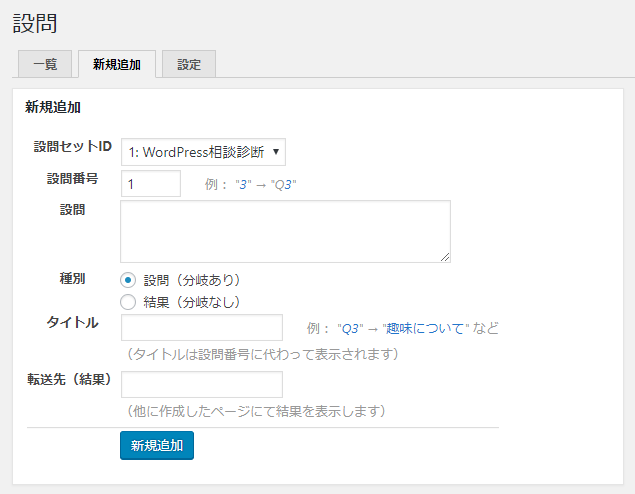Choose the 結果（分岐なし） radio option
This screenshot has height=494, width=635.
pyautogui.click(x=127, y=301)
